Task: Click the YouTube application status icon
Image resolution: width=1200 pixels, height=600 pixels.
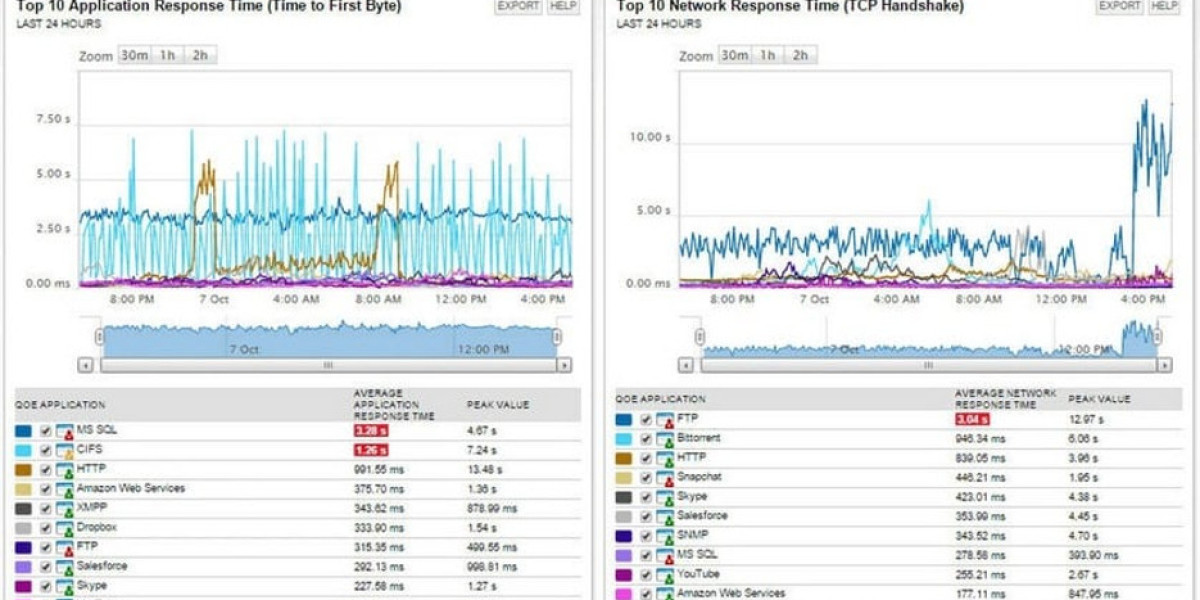Action: [x=665, y=576]
